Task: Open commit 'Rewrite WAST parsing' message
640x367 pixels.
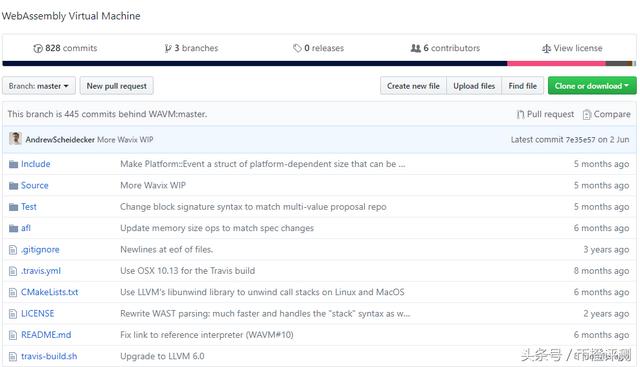Action: click(265, 314)
